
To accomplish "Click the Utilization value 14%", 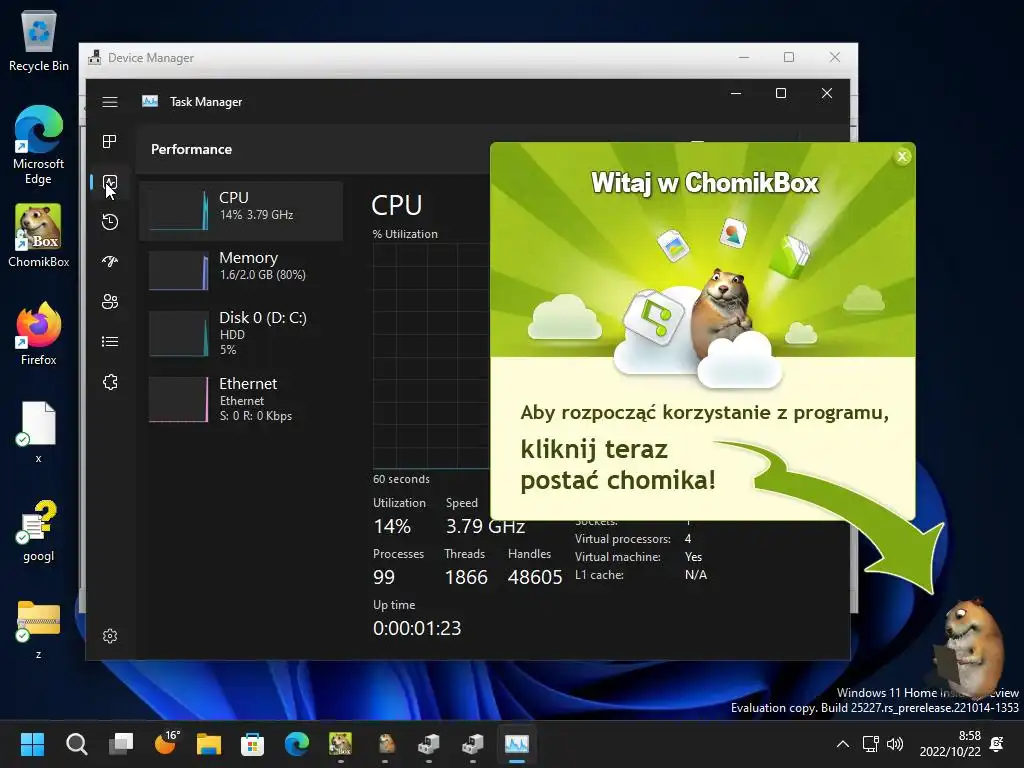I will point(392,526).
